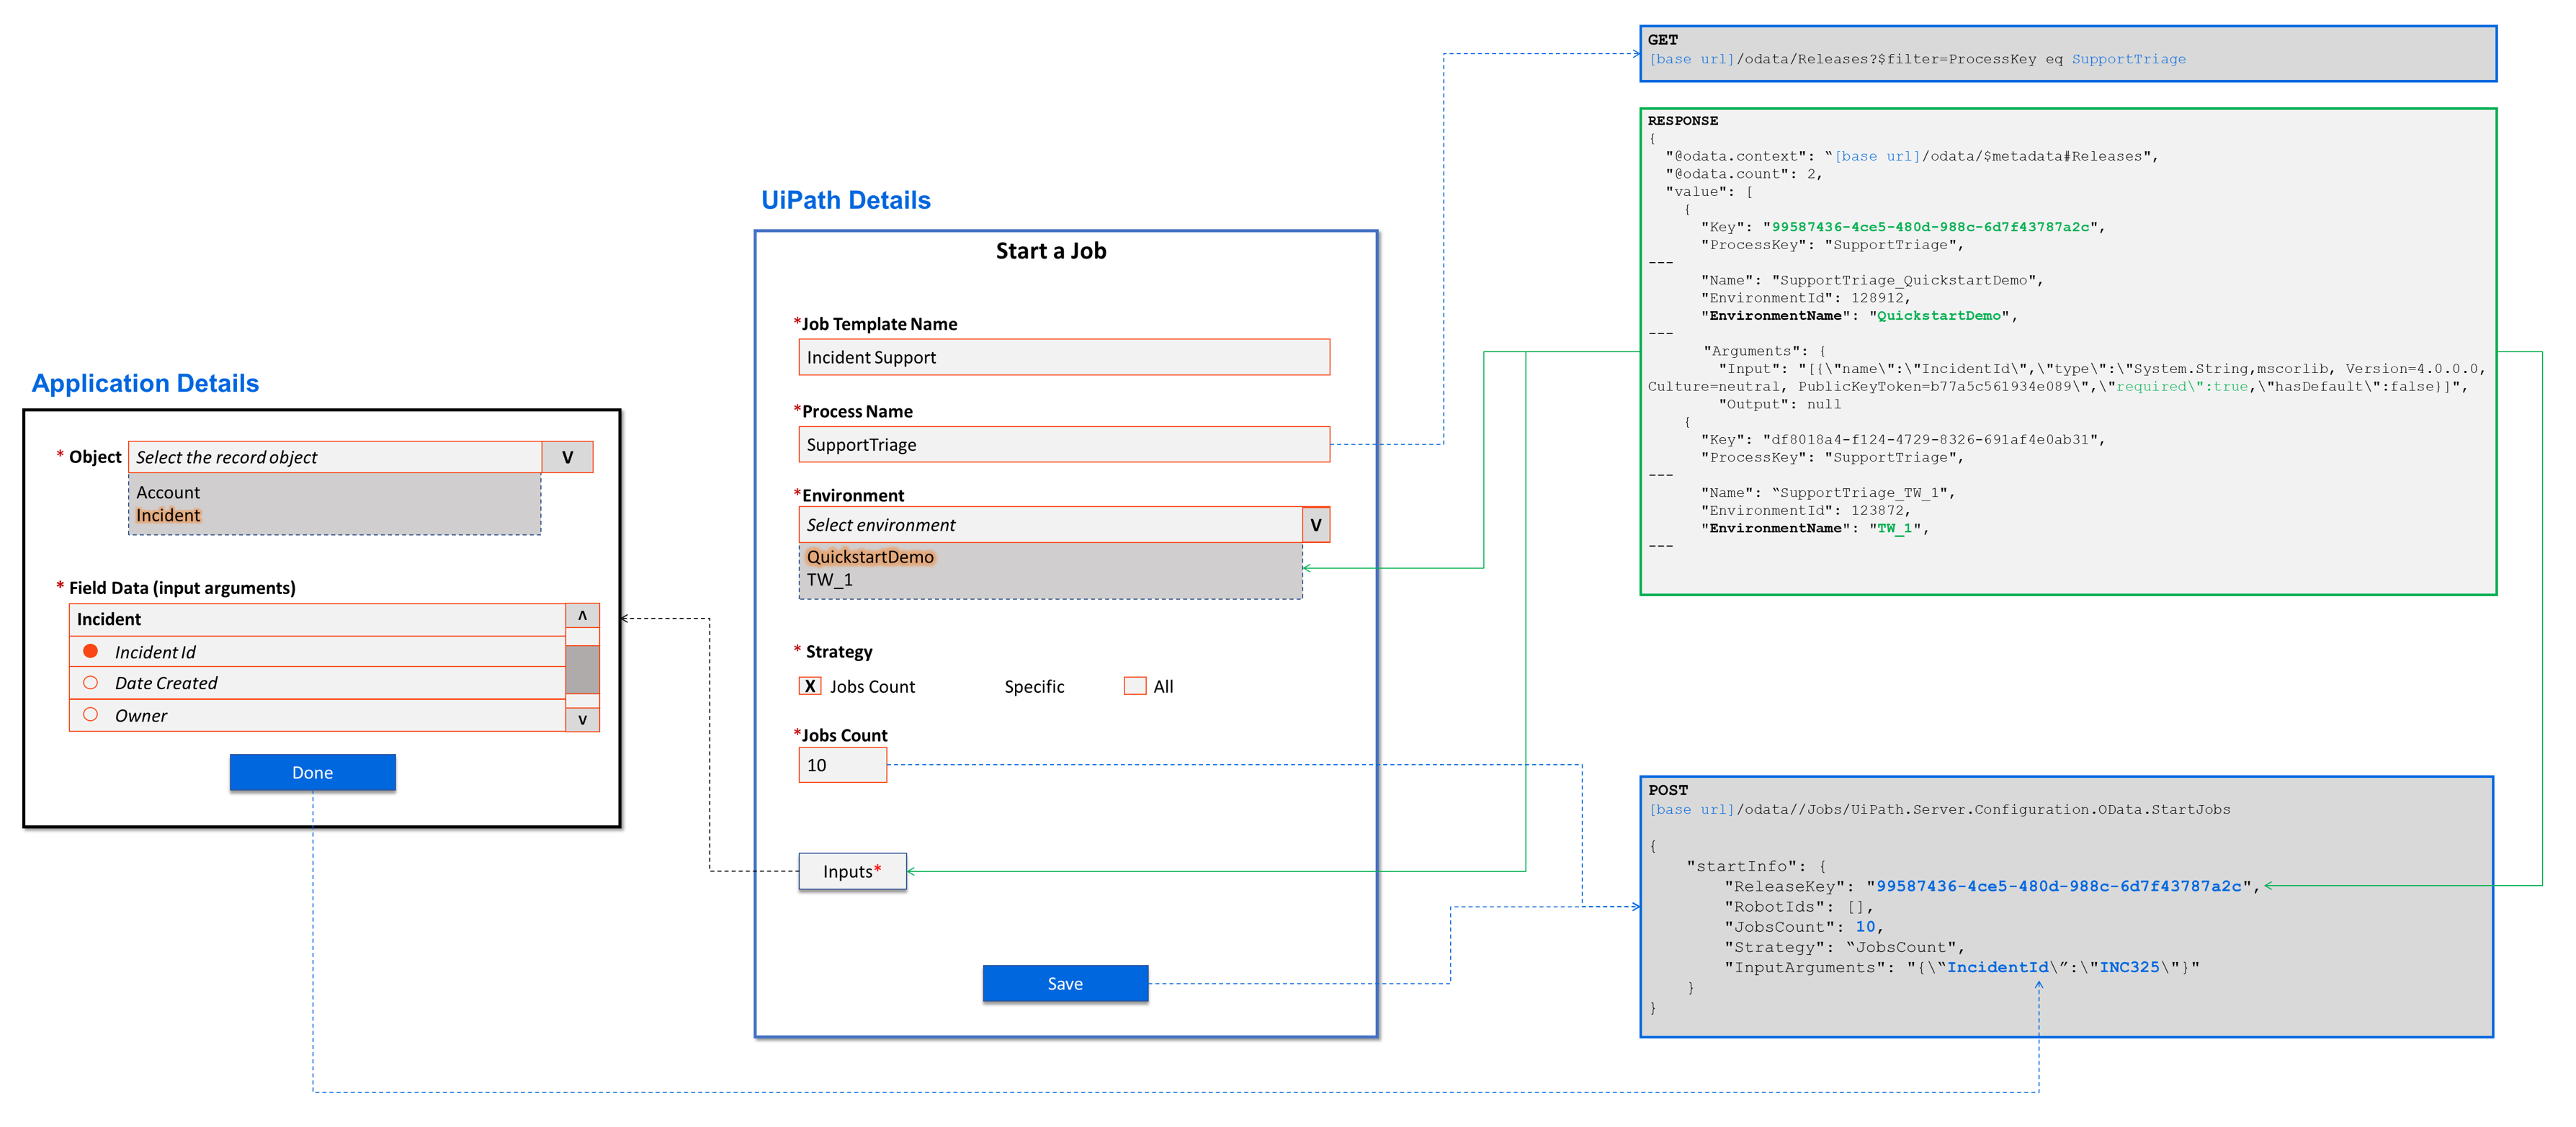Click the IncidentId key in InputArguments
The width and height of the screenshot is (2576, 1127).
(x=1997, y=967)
